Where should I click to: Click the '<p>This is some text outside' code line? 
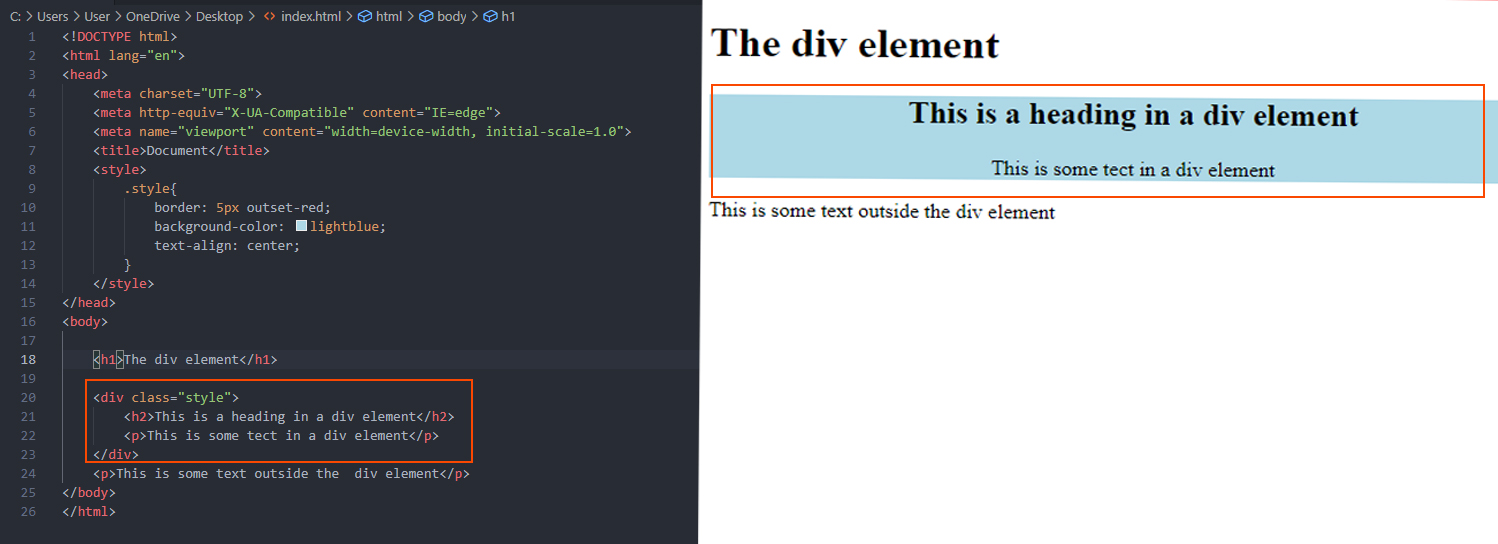pos(281,474)
